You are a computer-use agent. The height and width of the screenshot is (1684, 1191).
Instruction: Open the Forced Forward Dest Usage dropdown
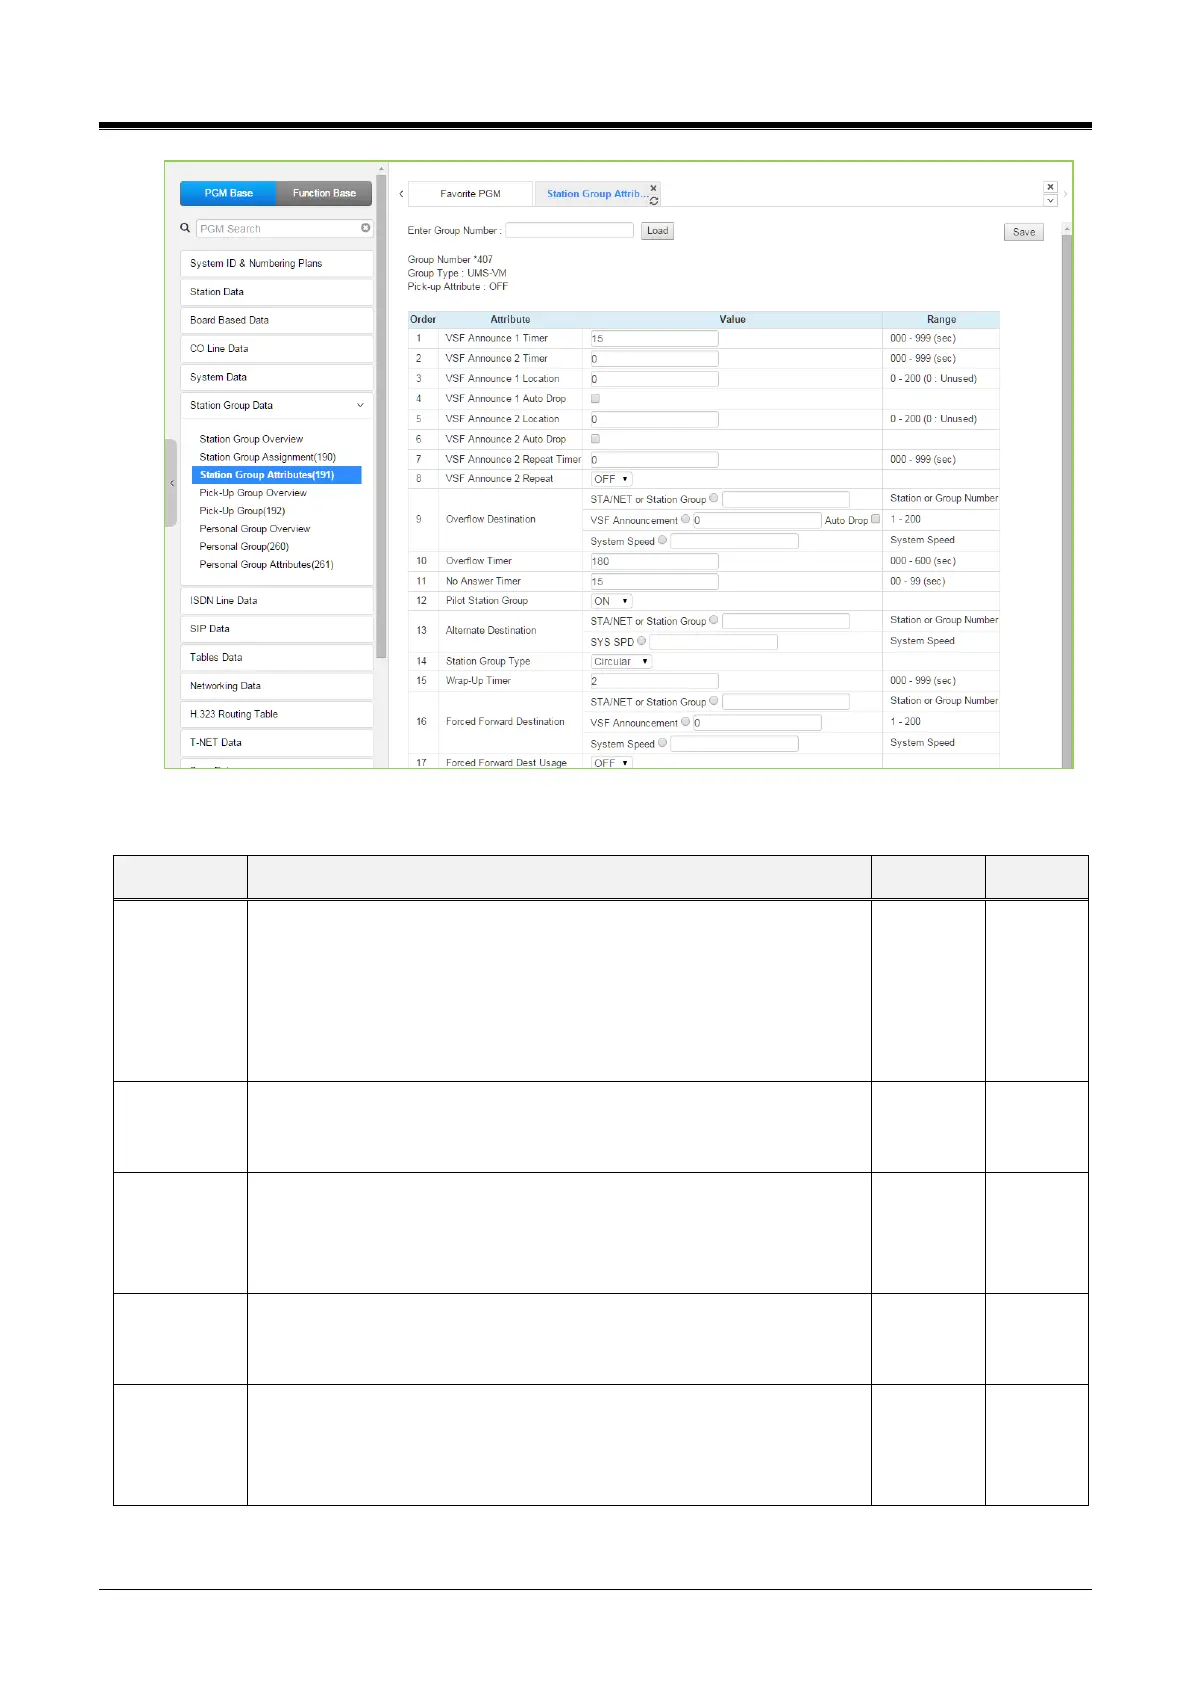(x=611, y=762)
